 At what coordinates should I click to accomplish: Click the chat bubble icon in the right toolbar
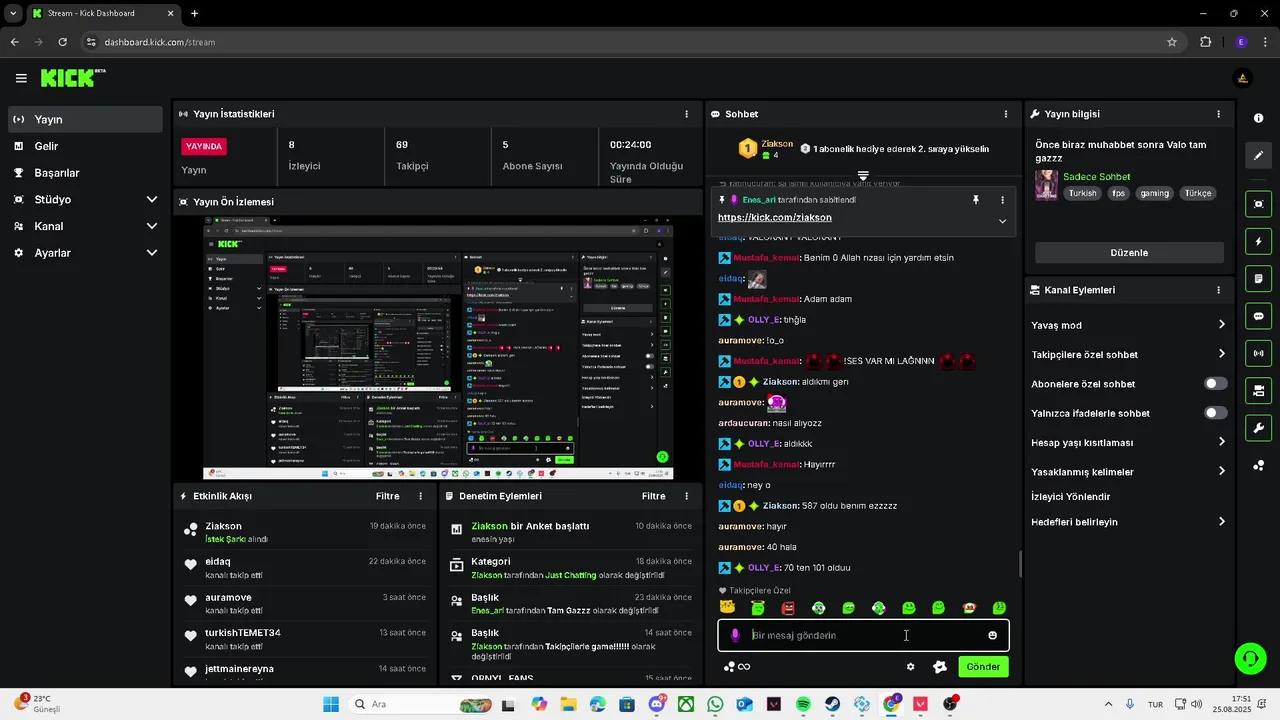[x=1258, y=316]
